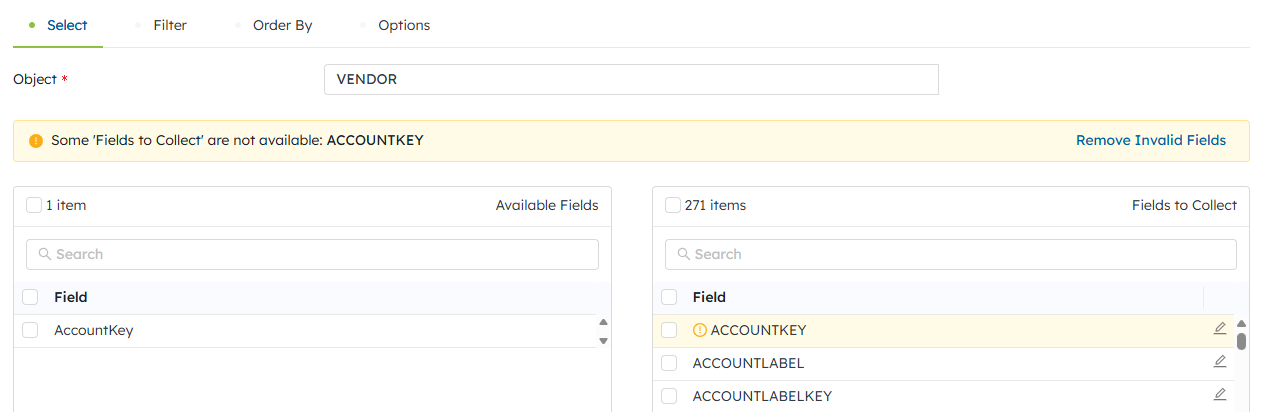Viewport: 1261px width, 412px height.
Task: Click warning icon beside ACCOUNTKEY field
Action: [700, 330]
